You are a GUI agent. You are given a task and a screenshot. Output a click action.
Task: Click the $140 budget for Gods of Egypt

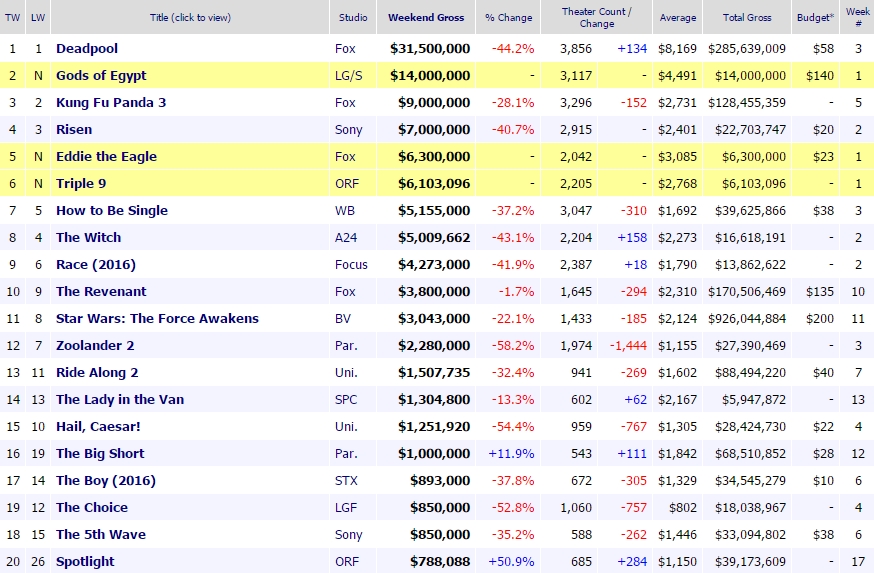pyautogui.click(x=820, y=75)
